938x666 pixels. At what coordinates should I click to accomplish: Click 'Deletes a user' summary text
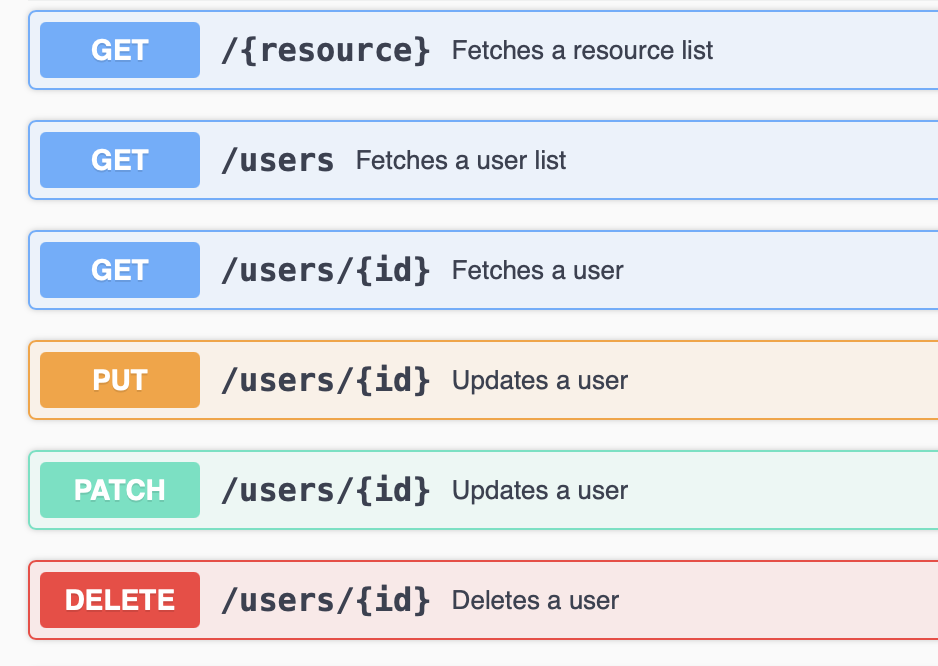click(536, 600)
